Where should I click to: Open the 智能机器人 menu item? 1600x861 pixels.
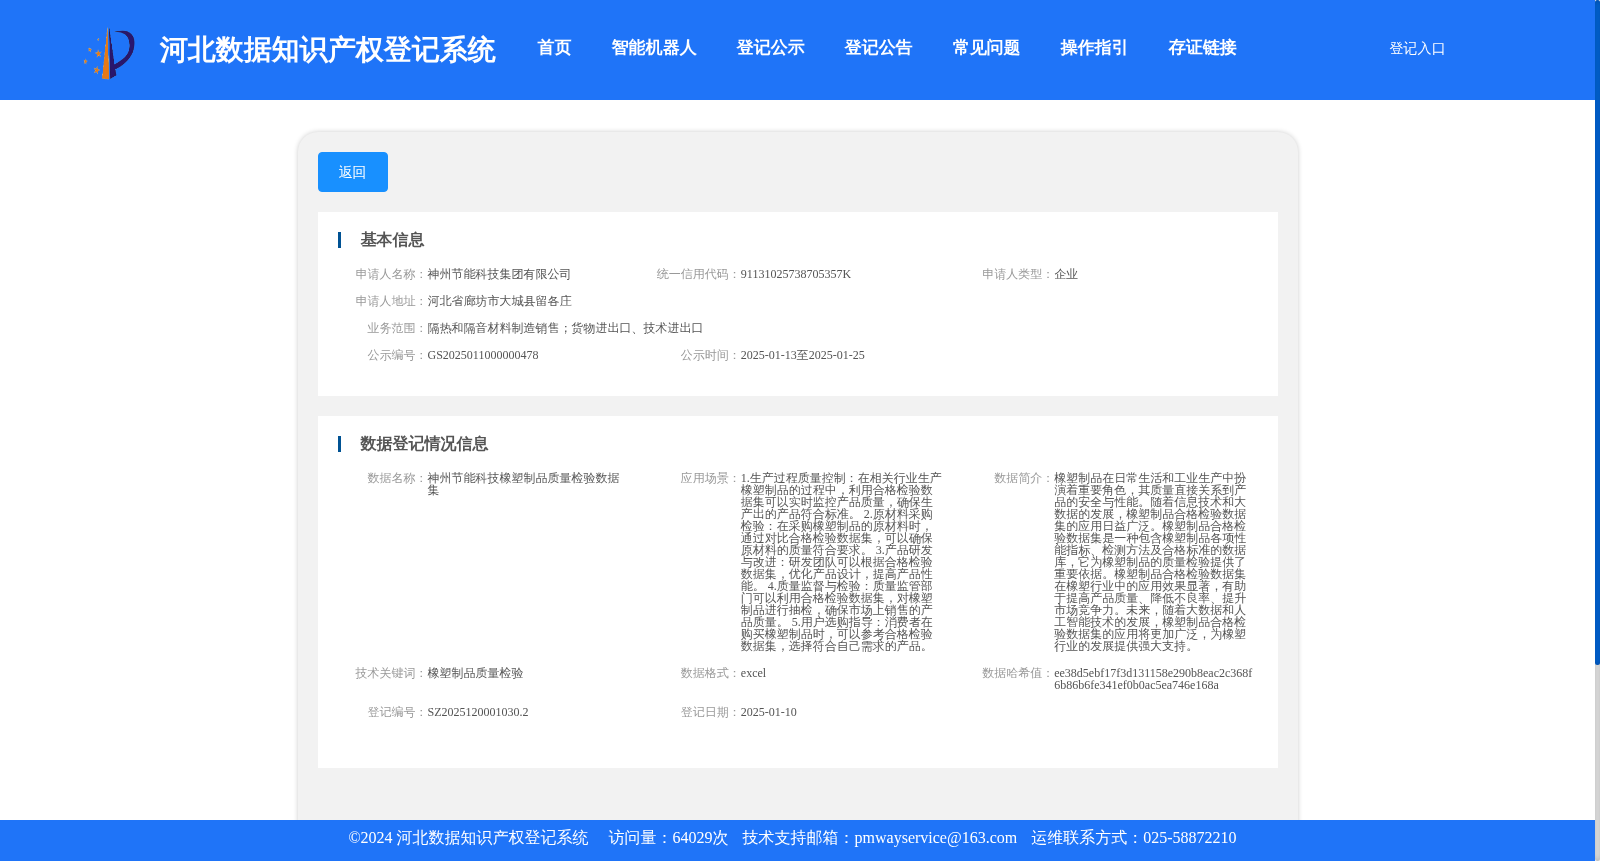coord(653,48)
